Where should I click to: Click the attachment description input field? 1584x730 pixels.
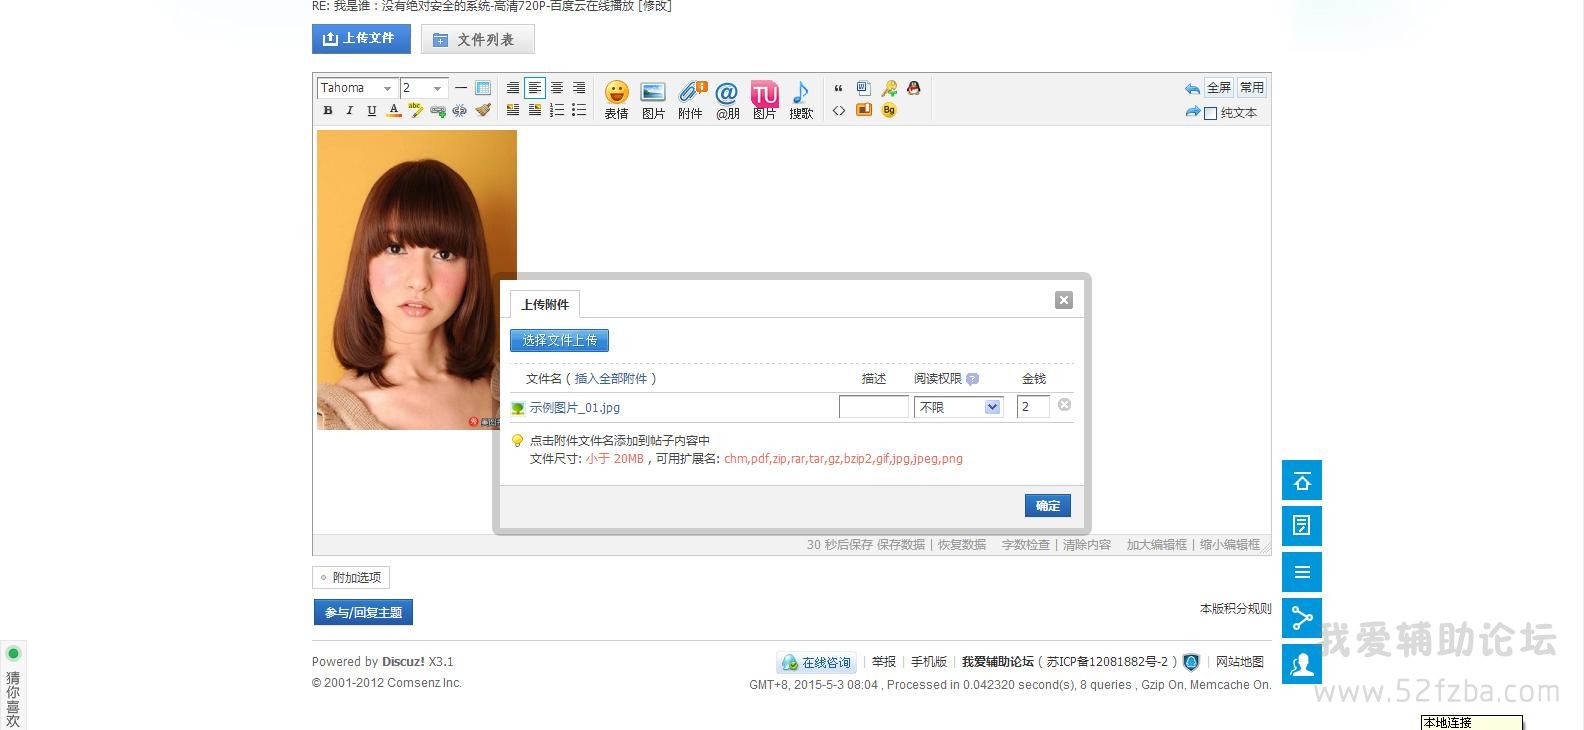874,406
